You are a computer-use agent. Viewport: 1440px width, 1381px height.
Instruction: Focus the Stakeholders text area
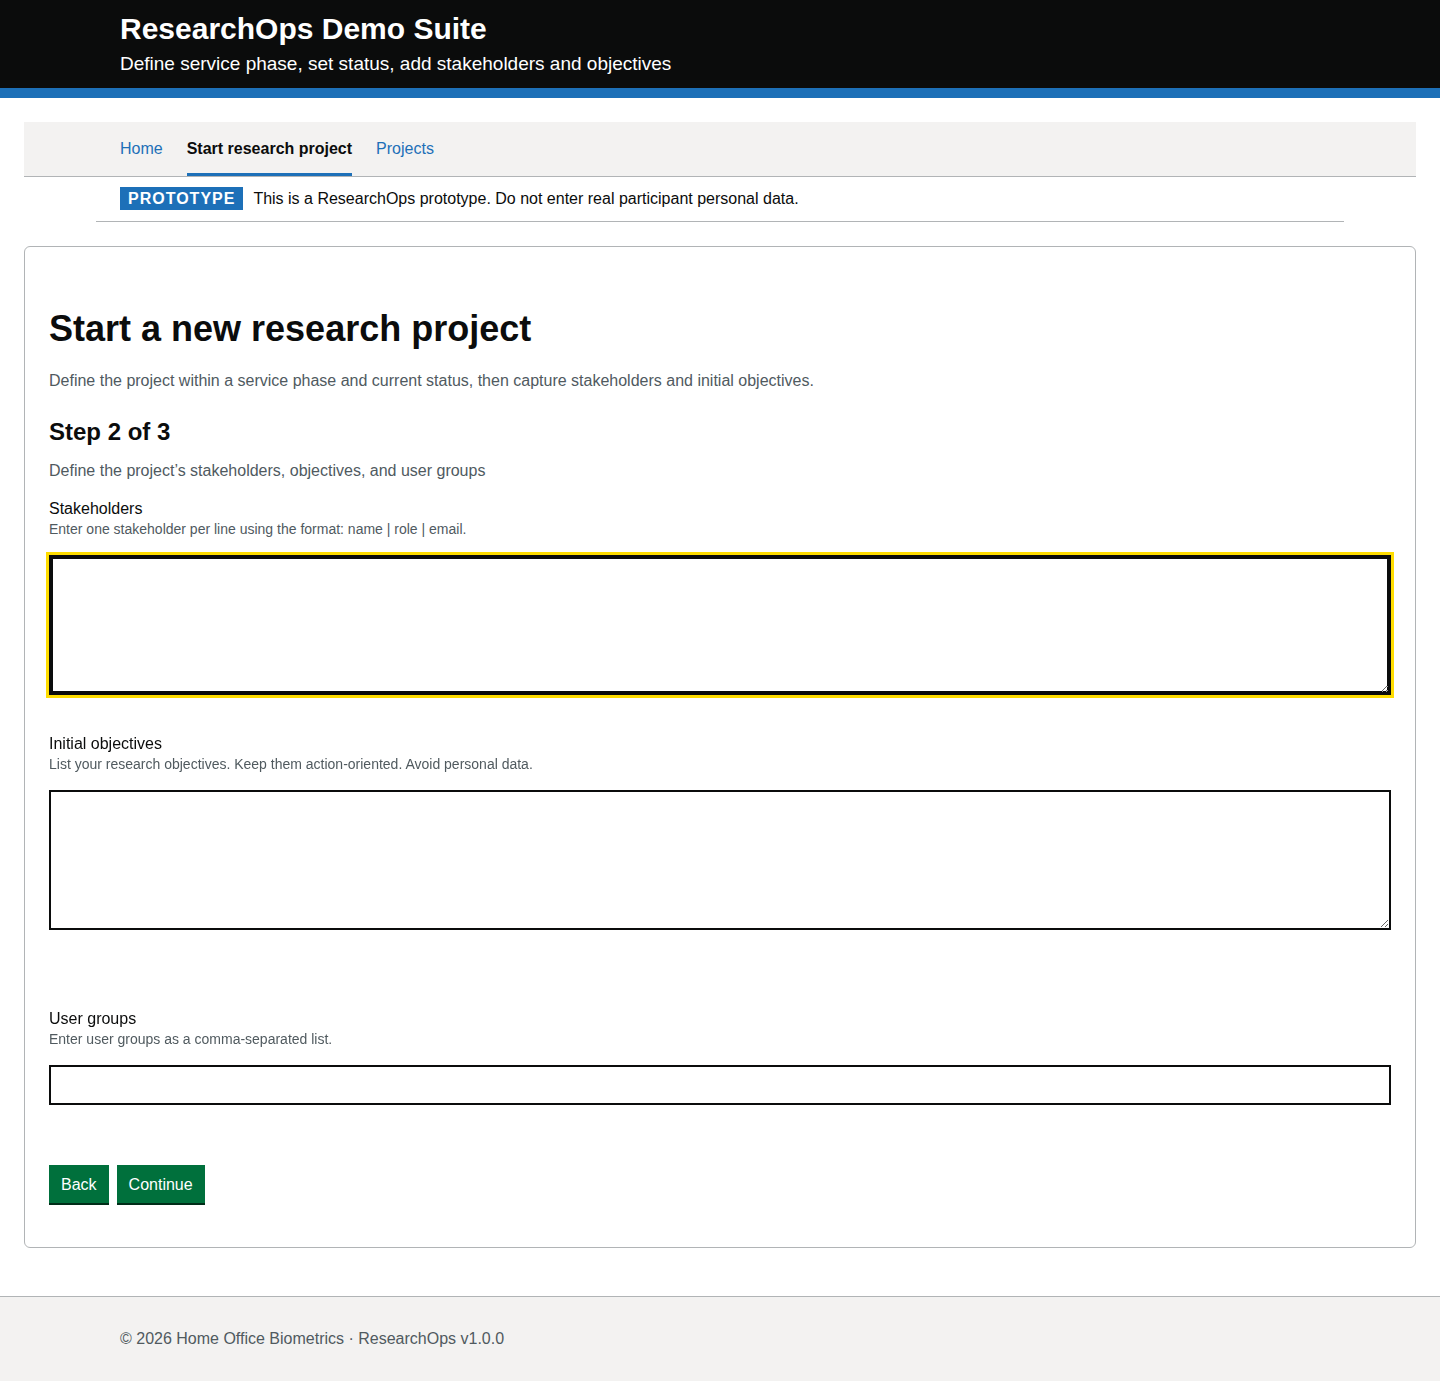(719, 624)
